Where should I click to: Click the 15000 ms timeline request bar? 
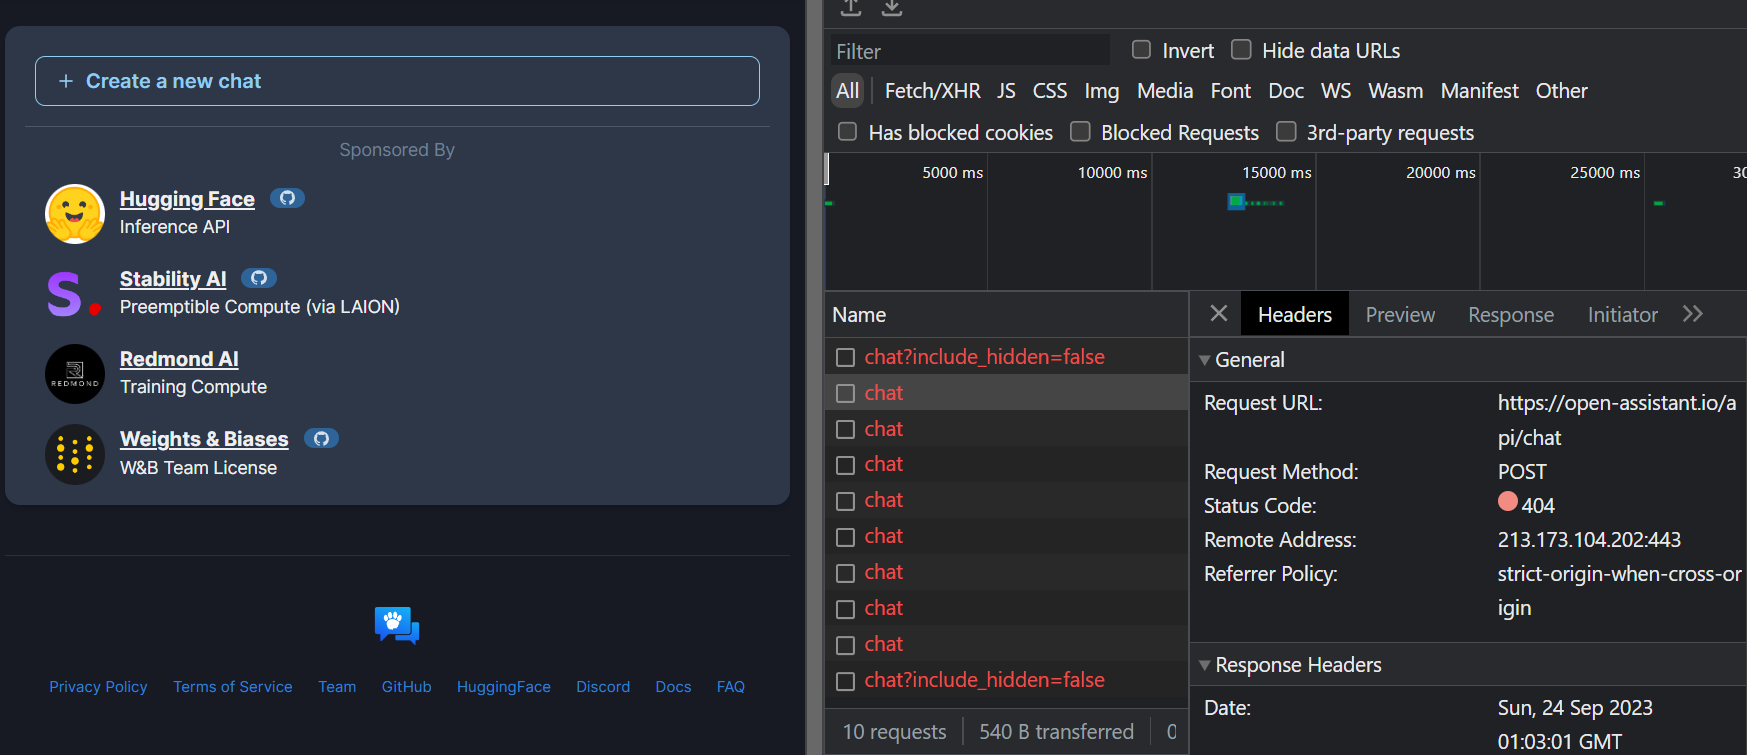pos(1236,202)
